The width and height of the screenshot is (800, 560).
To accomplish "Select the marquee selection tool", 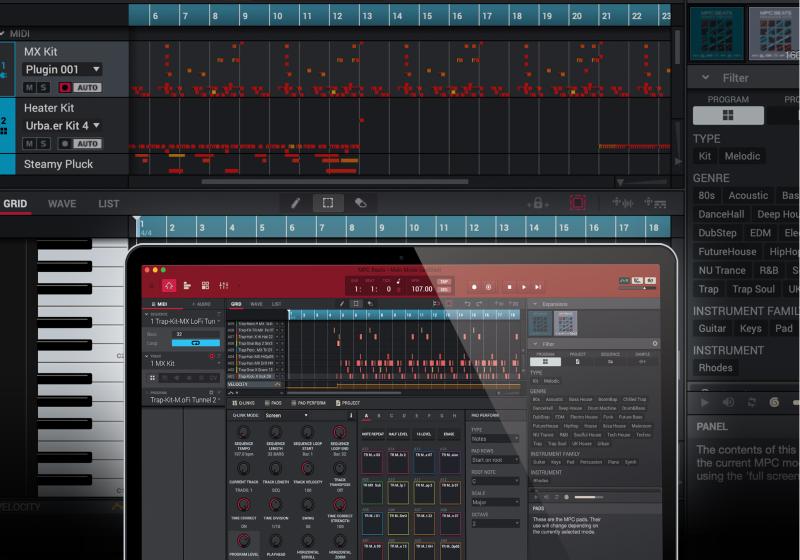I will pos(328,203).
